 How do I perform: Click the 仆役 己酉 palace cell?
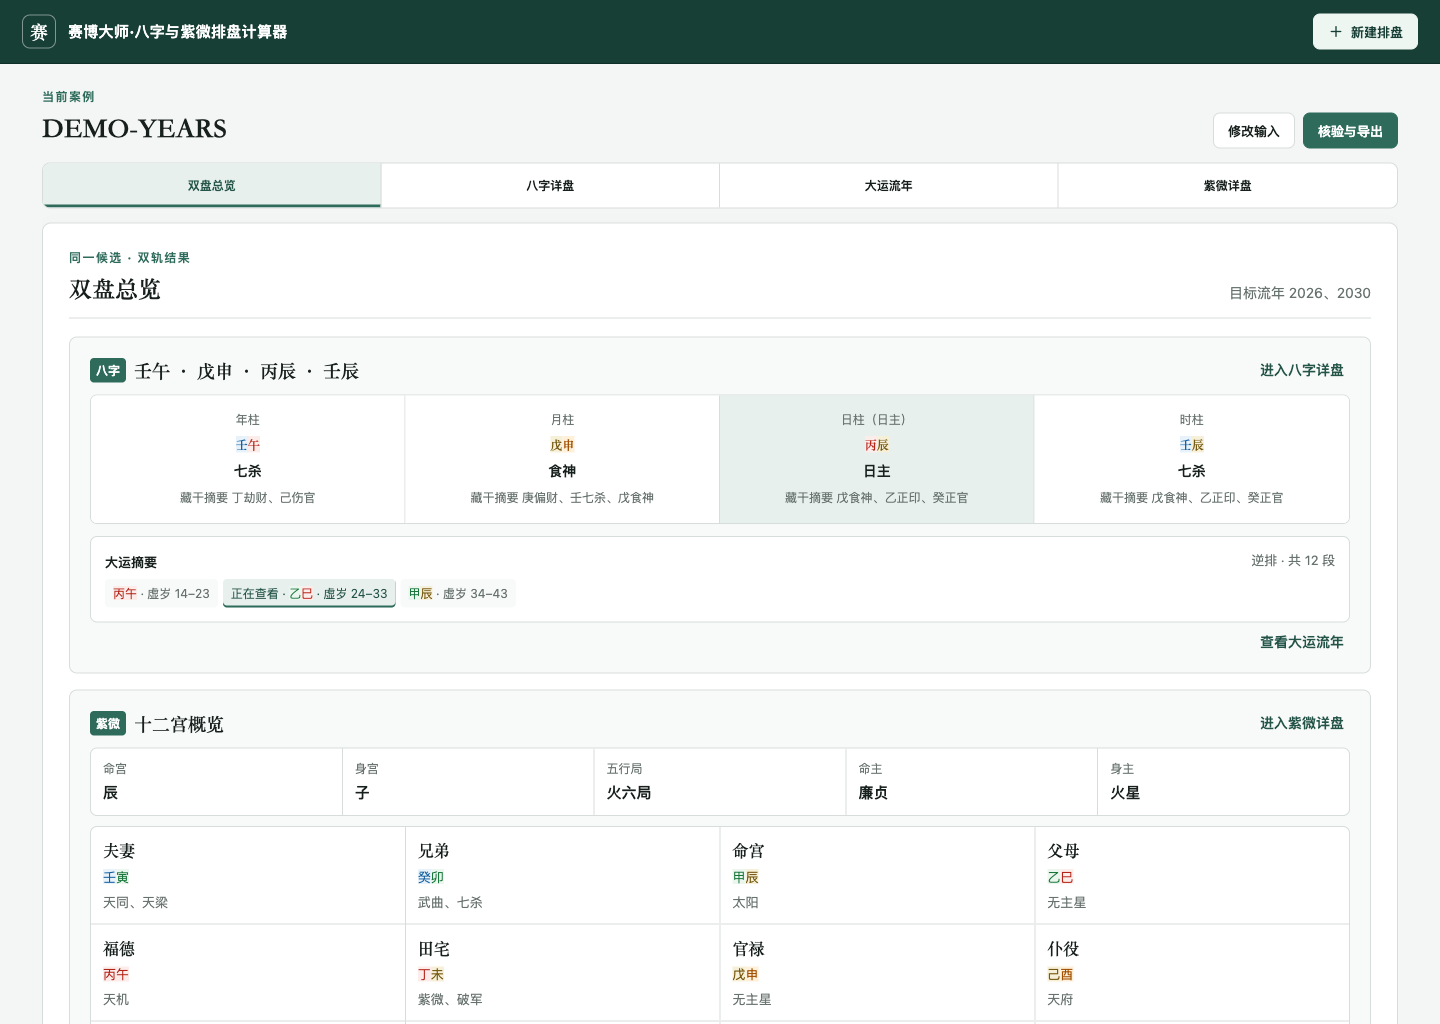point(1192,973)
